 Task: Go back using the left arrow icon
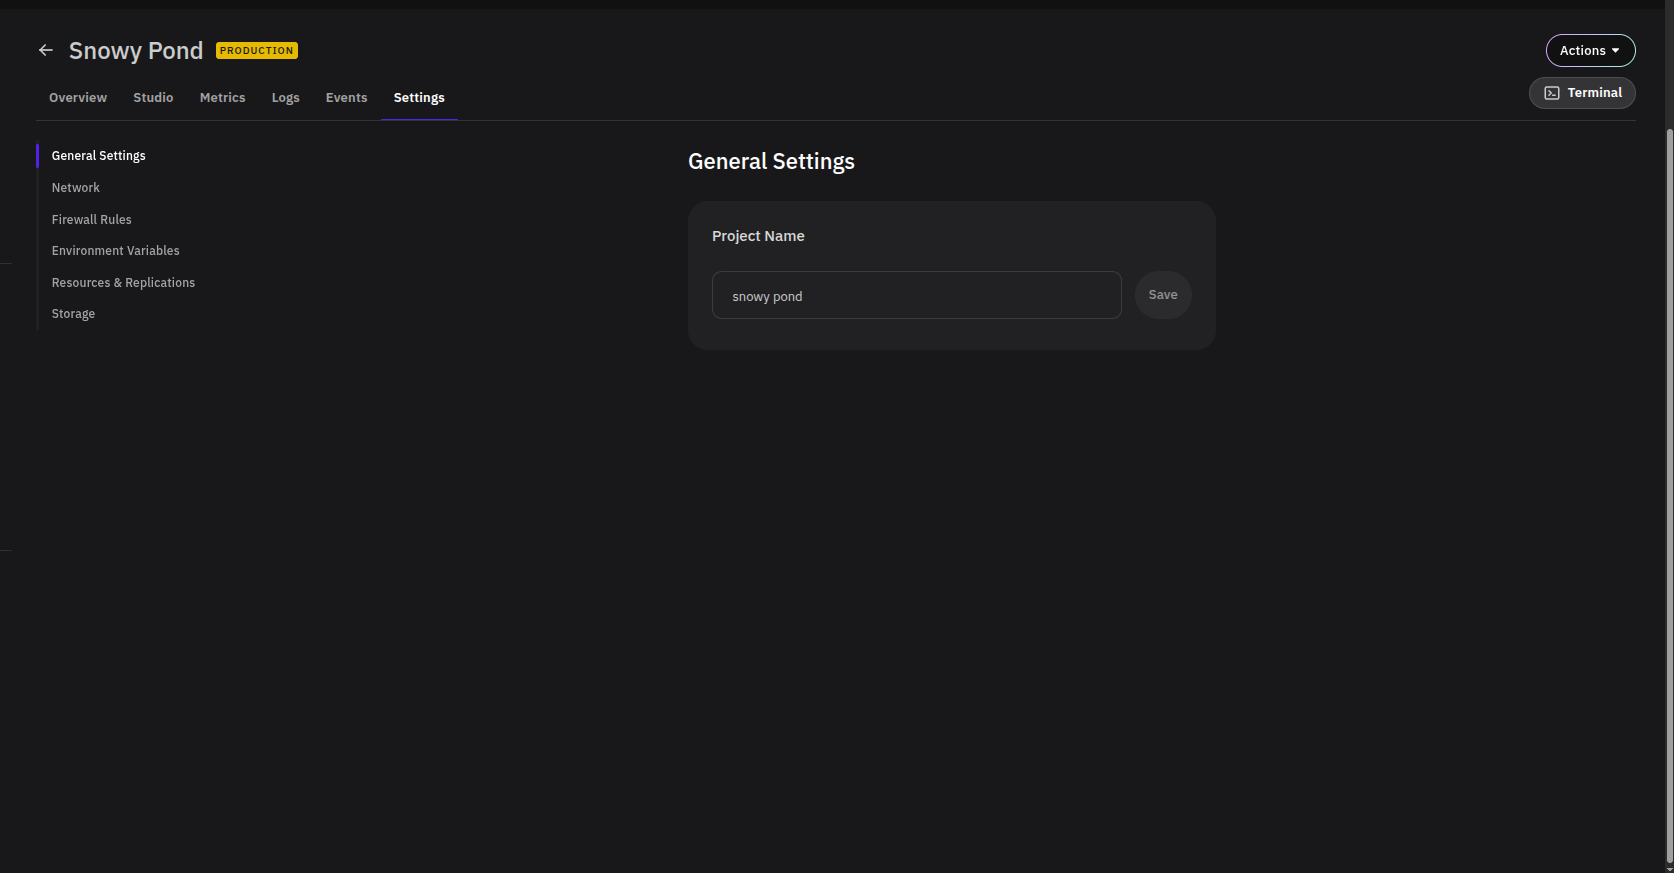[46, 50]
